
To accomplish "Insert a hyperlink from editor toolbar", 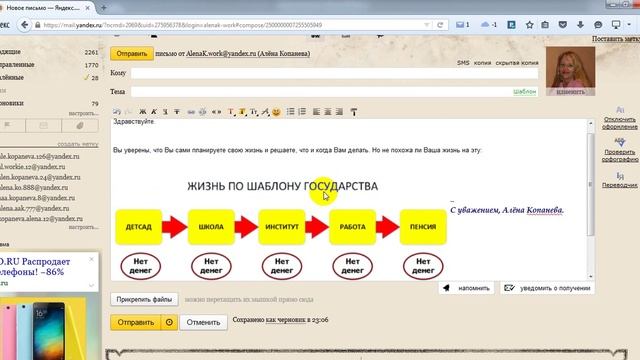I will (191, 111).
